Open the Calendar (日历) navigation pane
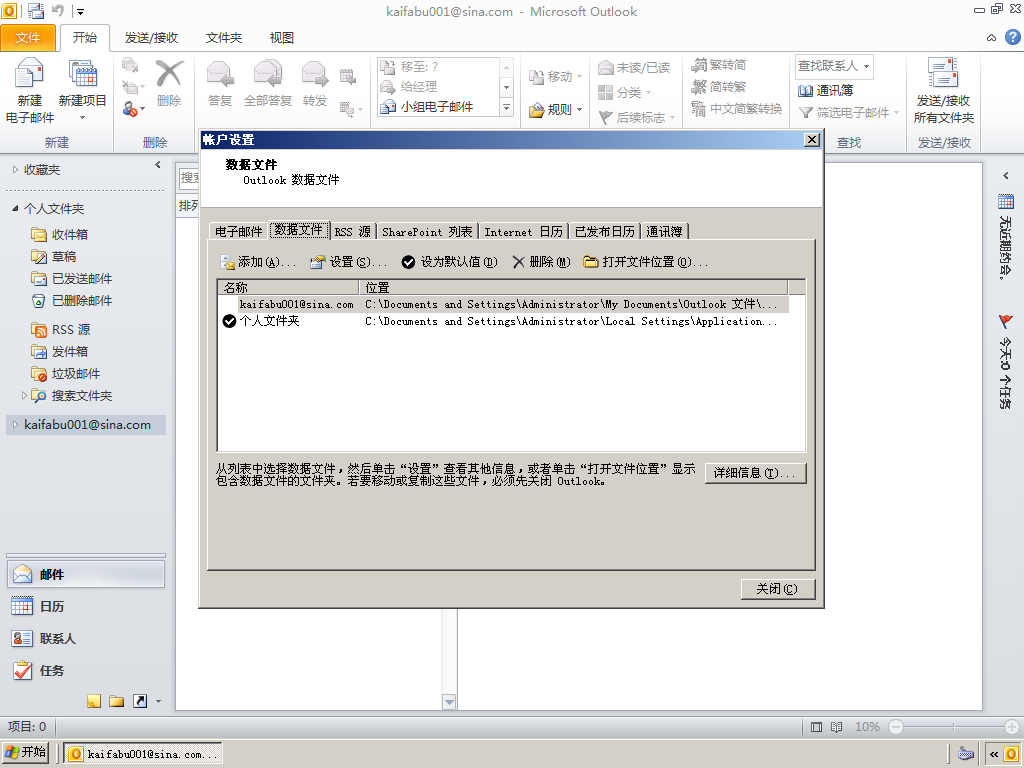Screen dimensions: 1024x768 [x=86, y=607]
